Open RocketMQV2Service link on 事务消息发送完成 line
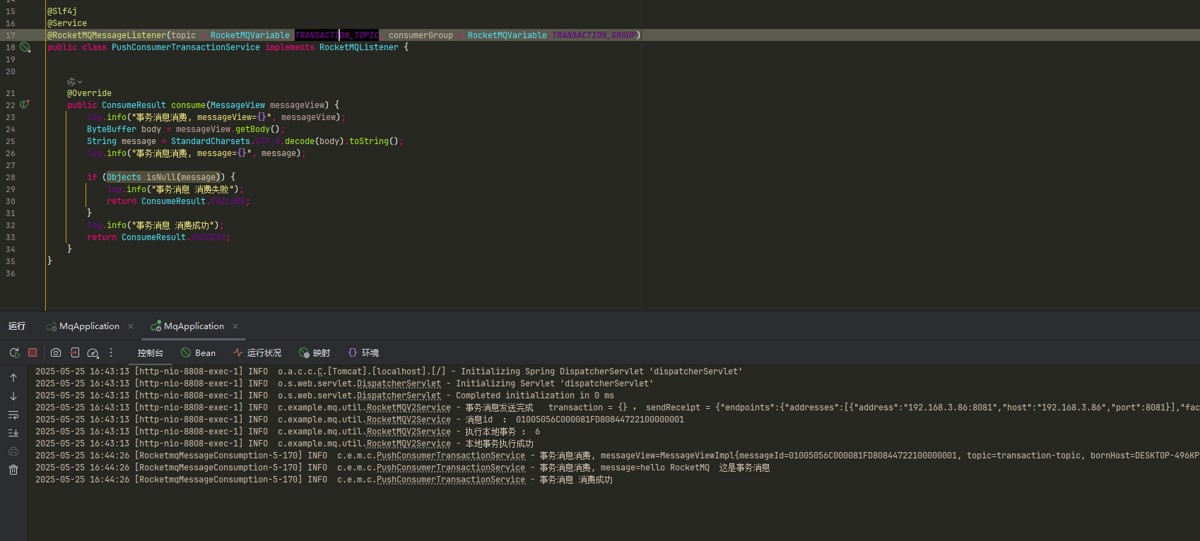The height and width of the screenshot is (541, 1200). click(408, 408)
